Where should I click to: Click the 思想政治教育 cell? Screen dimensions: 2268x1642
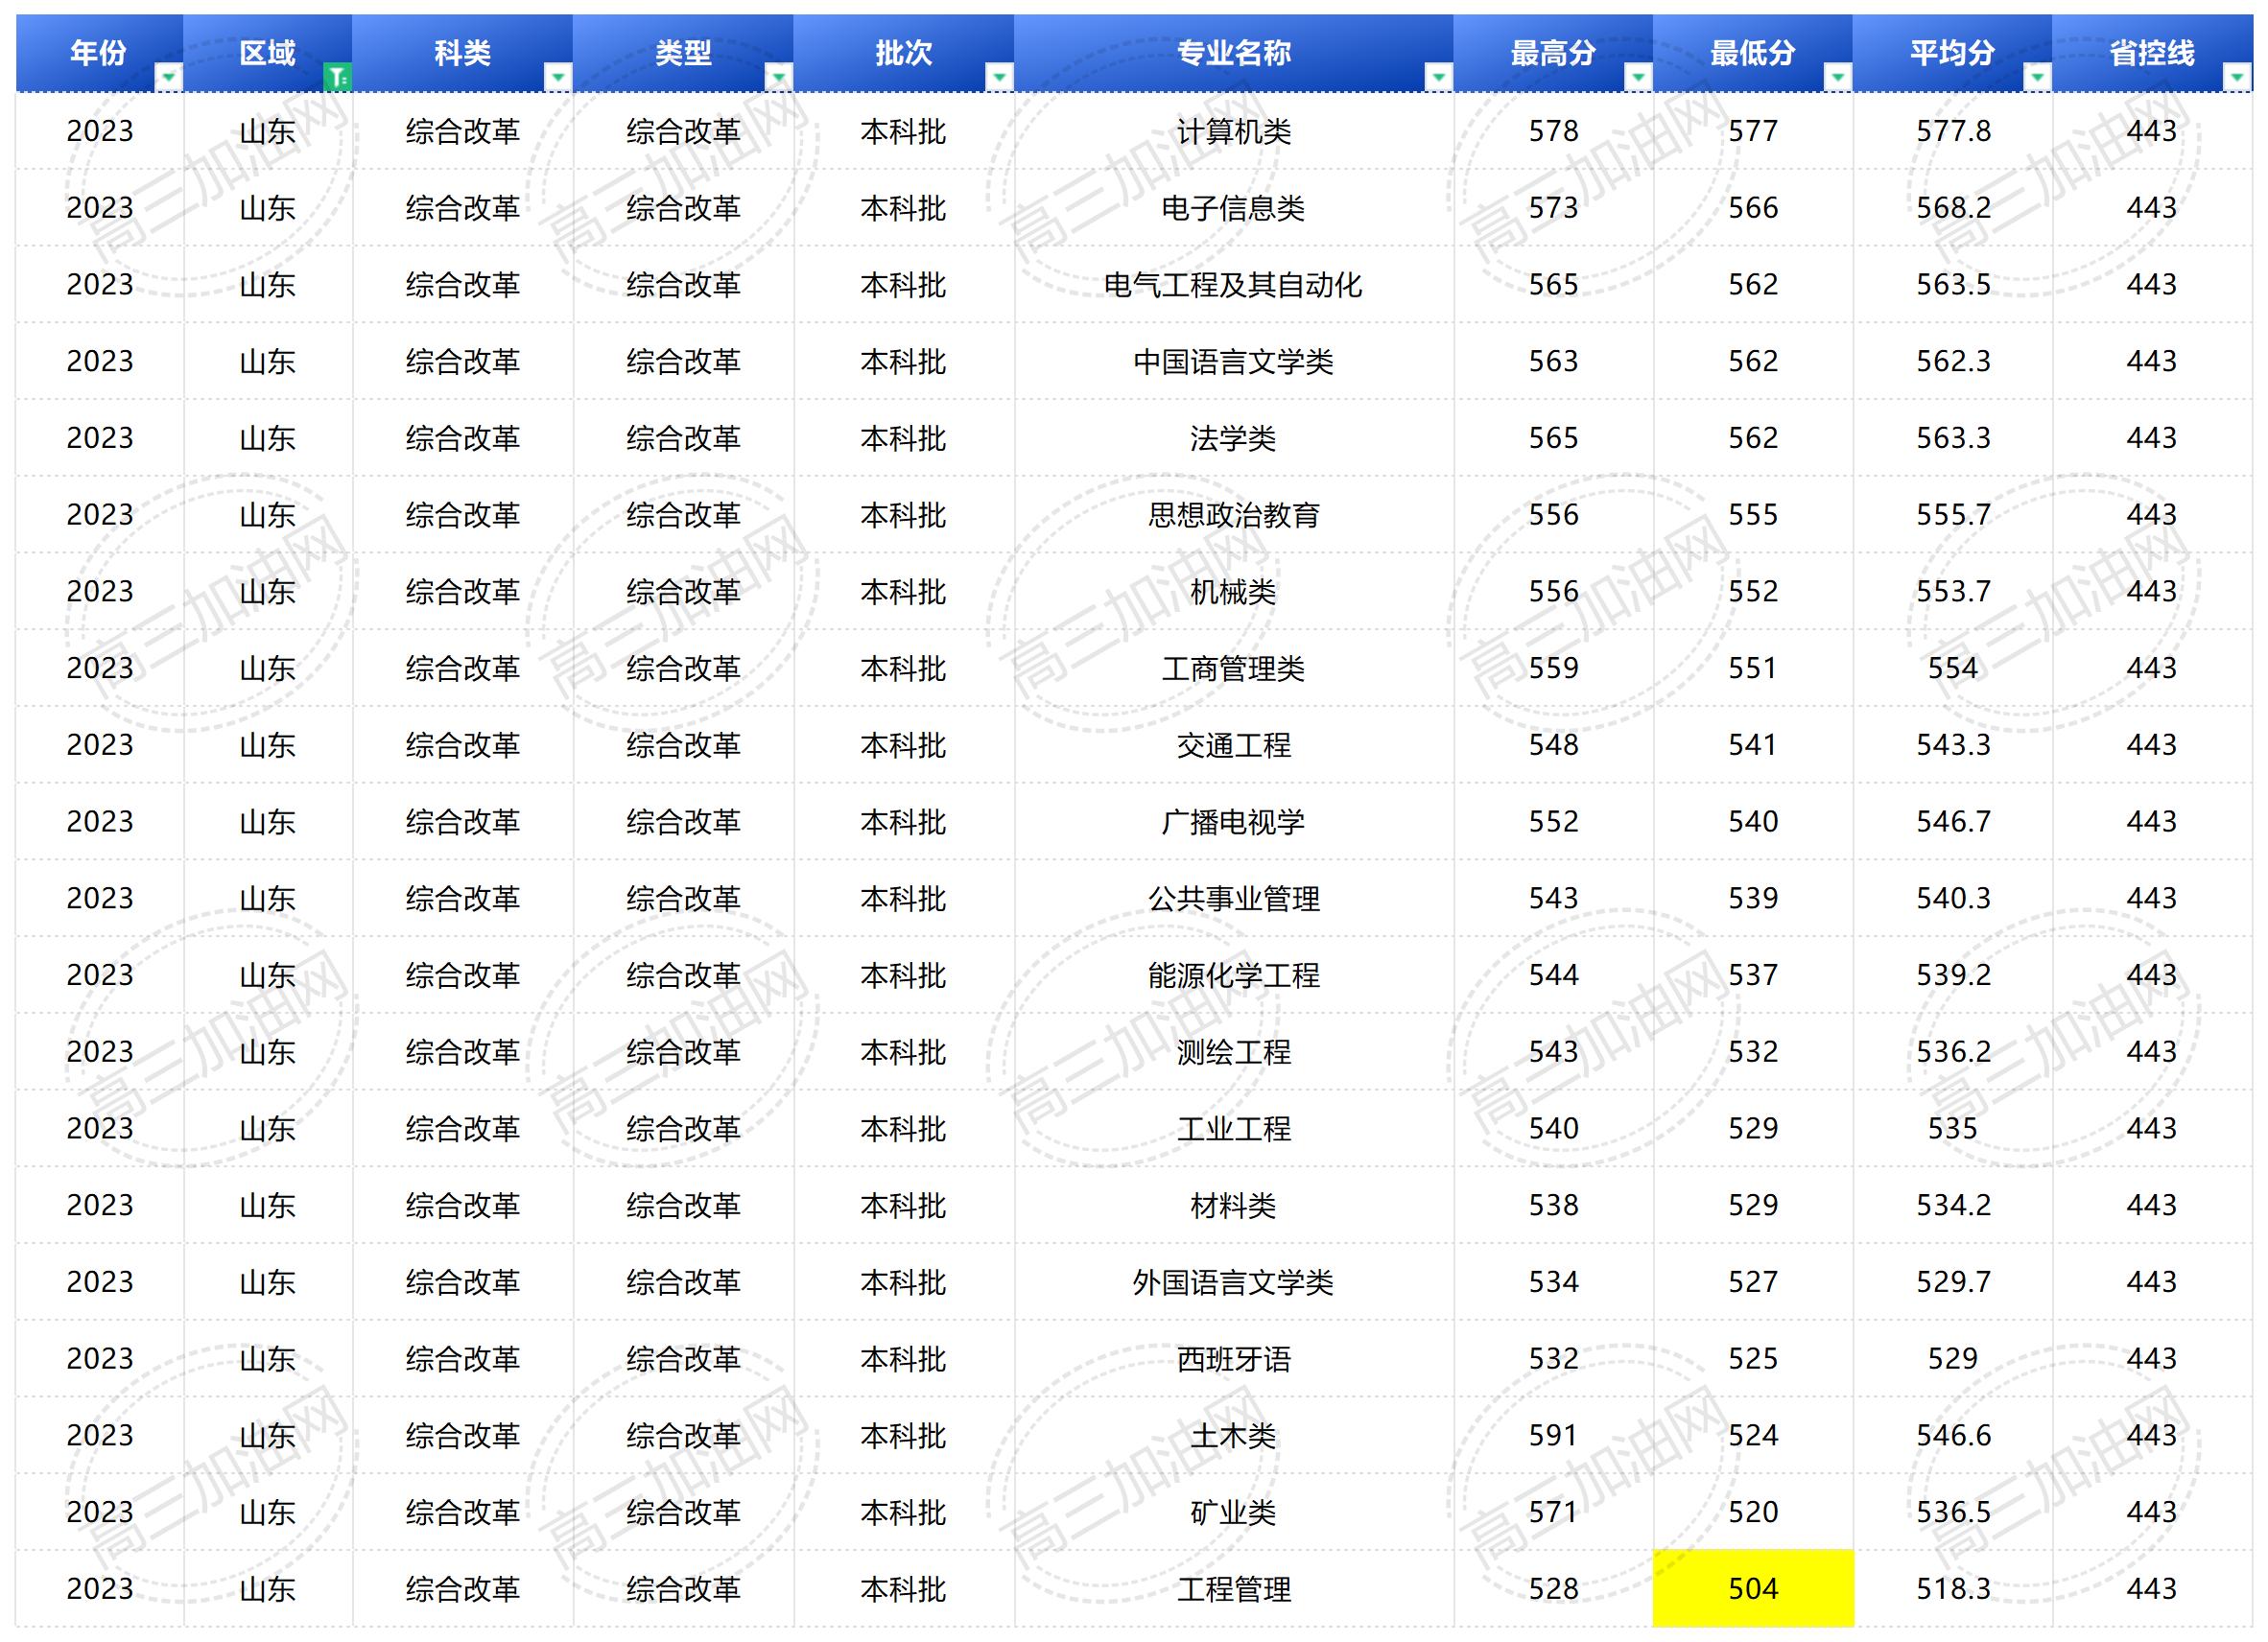(1234, 515)
